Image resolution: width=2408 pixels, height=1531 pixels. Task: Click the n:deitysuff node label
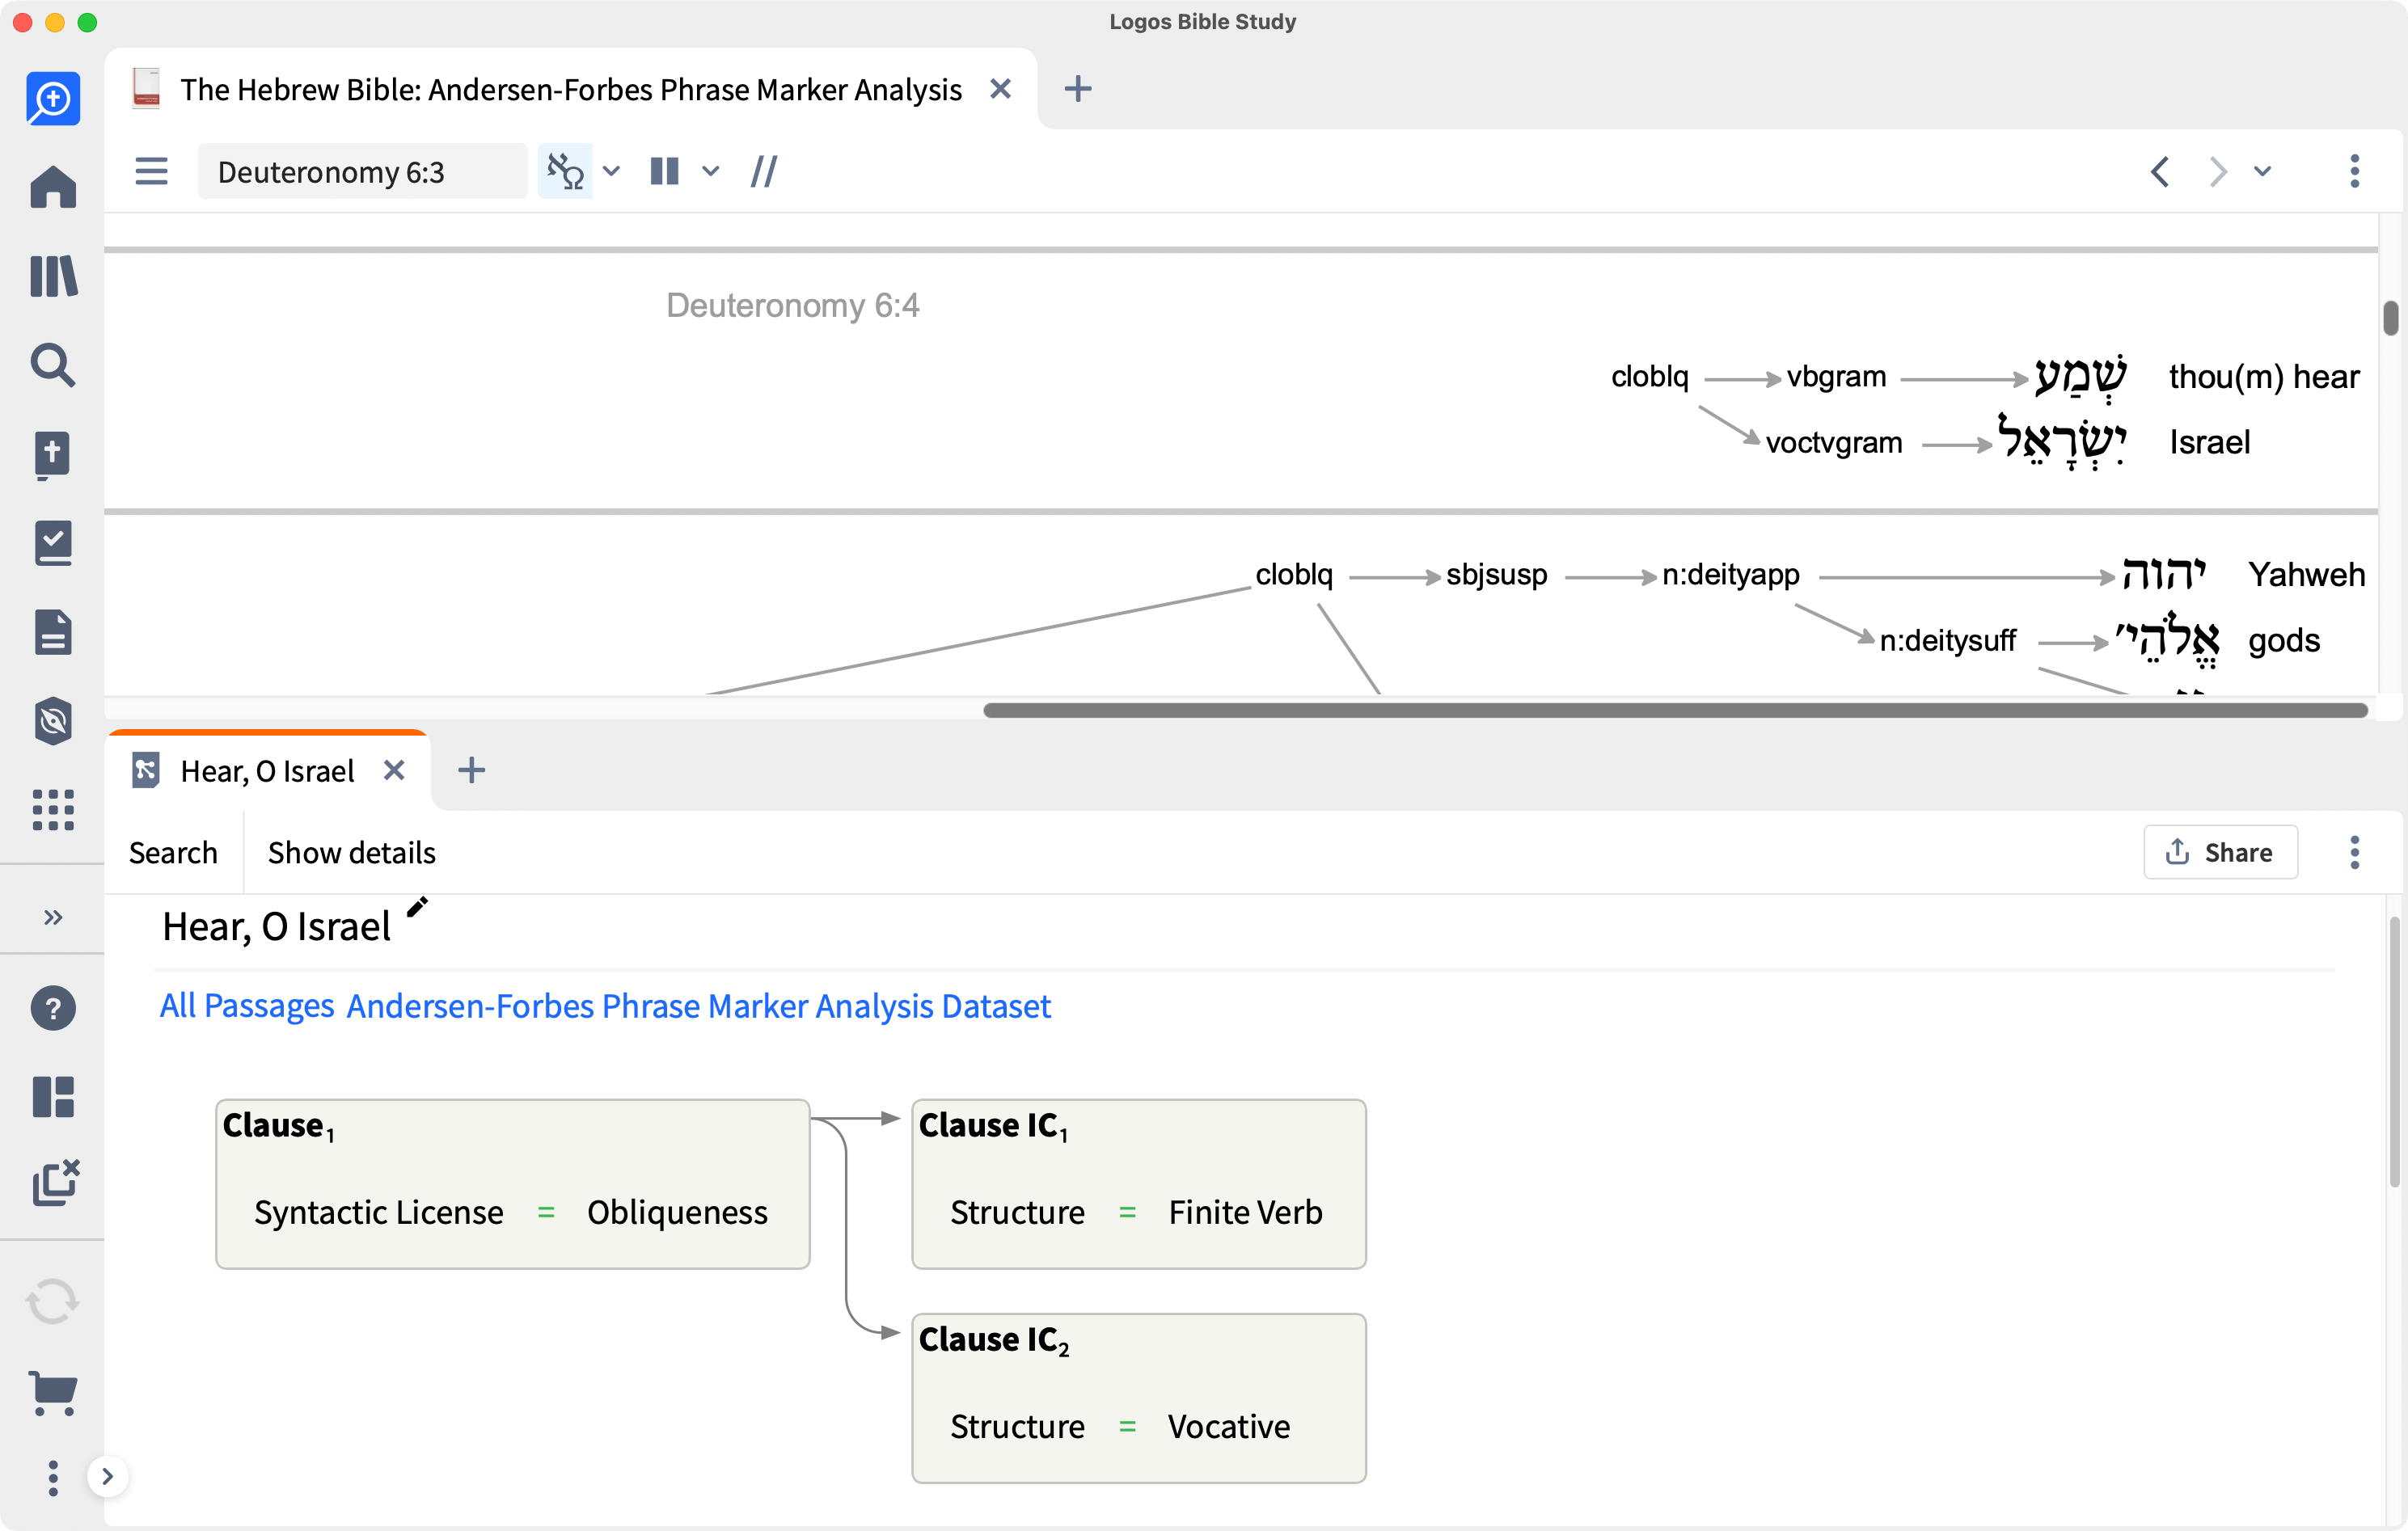point(1948,641)
